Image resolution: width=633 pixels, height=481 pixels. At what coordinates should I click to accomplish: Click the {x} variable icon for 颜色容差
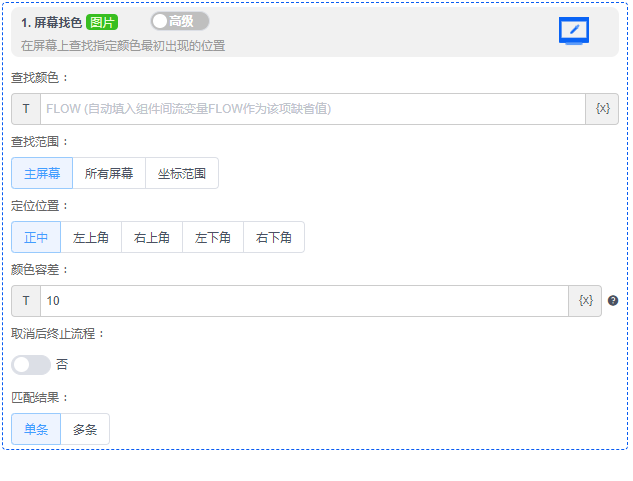pos(585,300)
